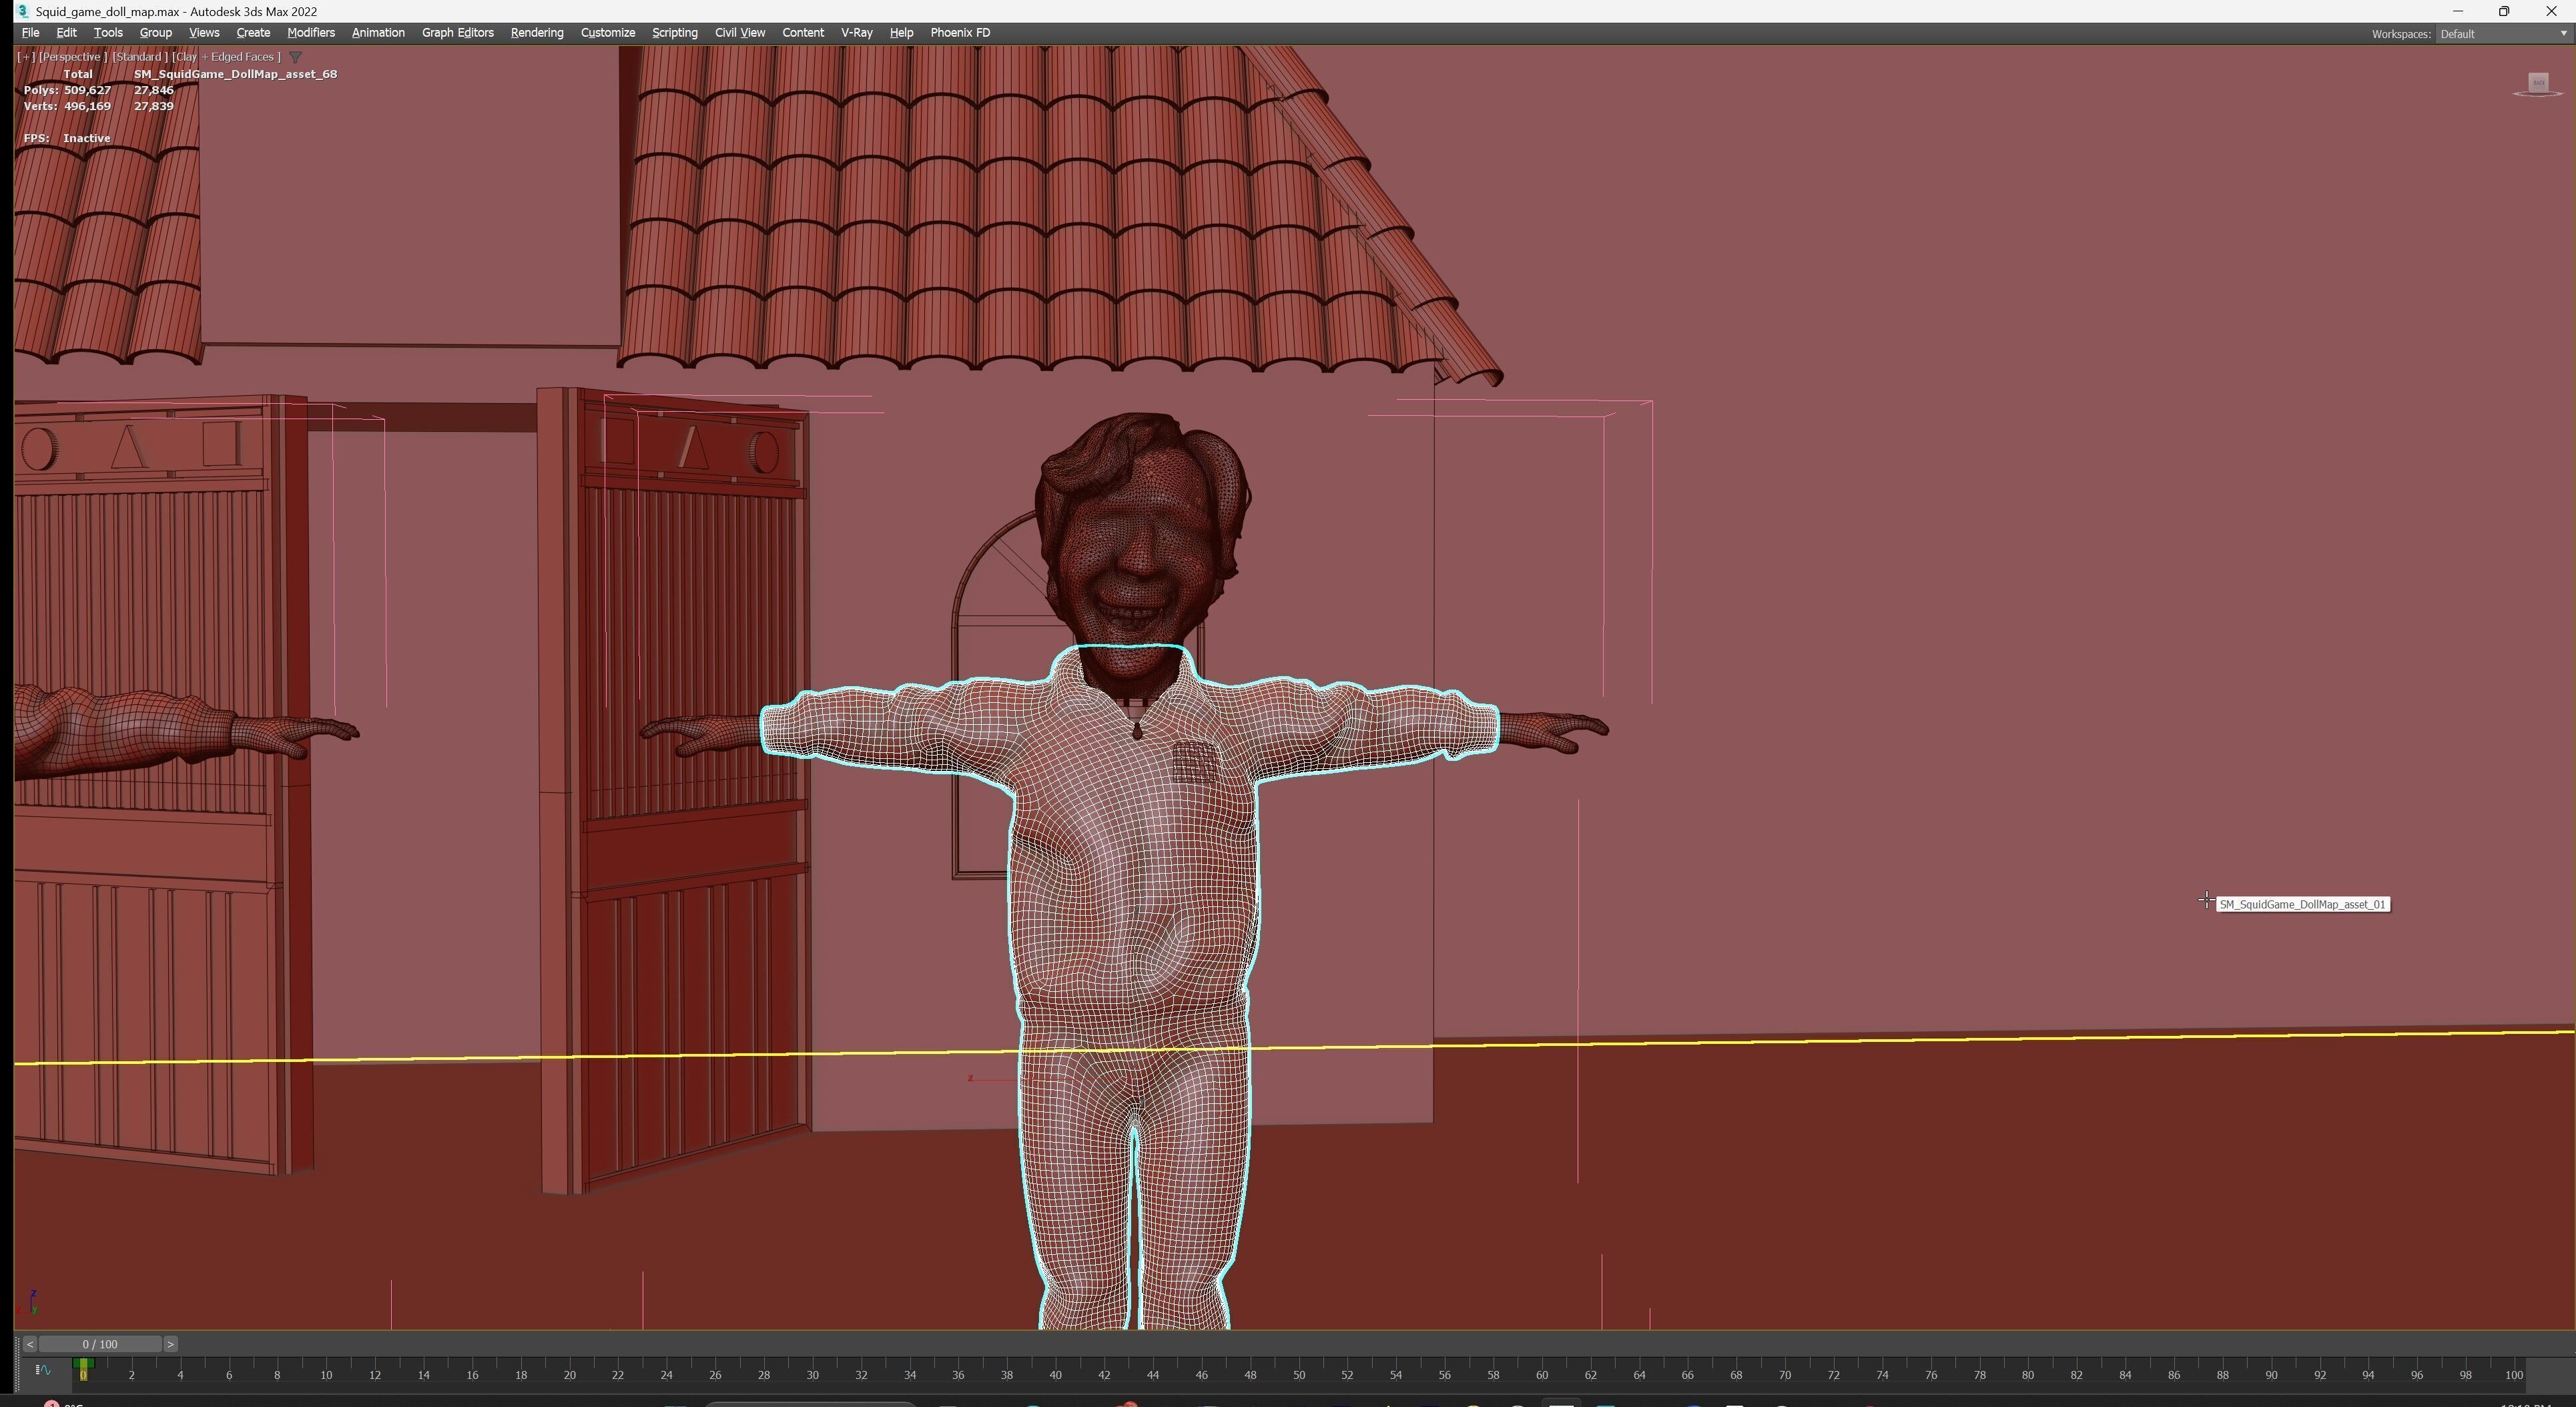Click the viewport filter funnel icon

coord(295,57)
